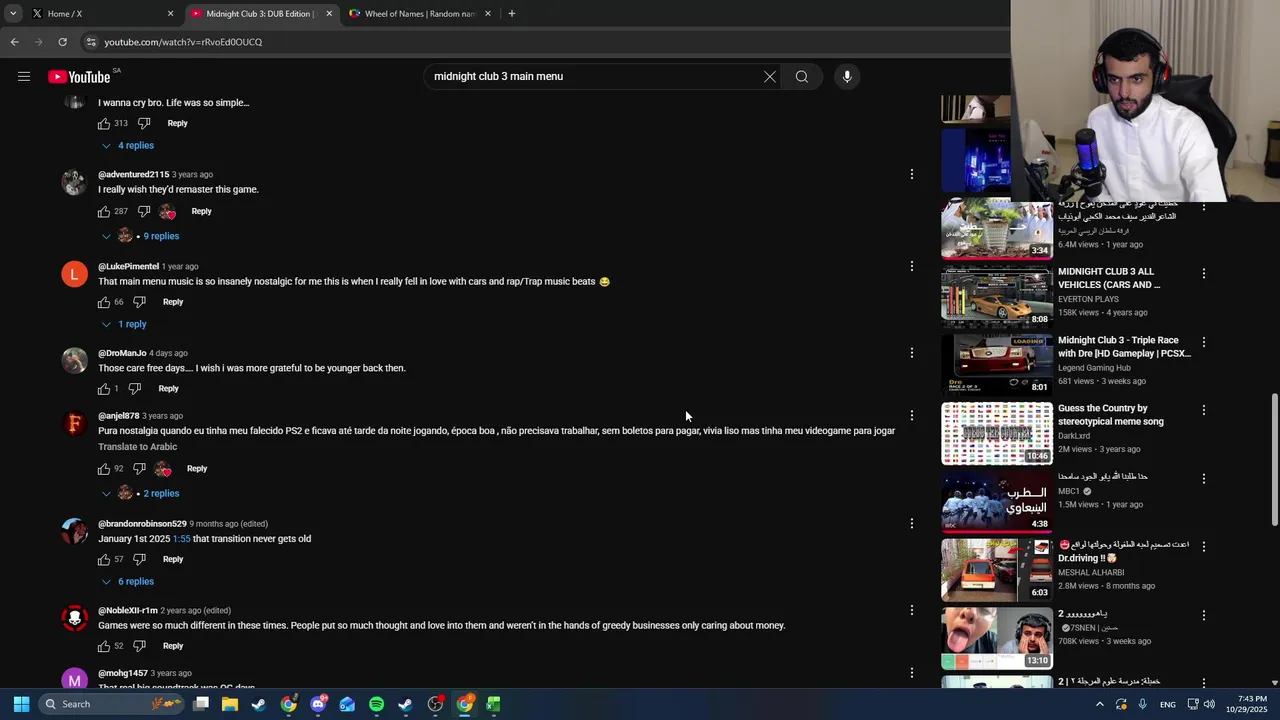Open File Explorer from the taskbar
Screen dimensions: 1280x720
230,704
